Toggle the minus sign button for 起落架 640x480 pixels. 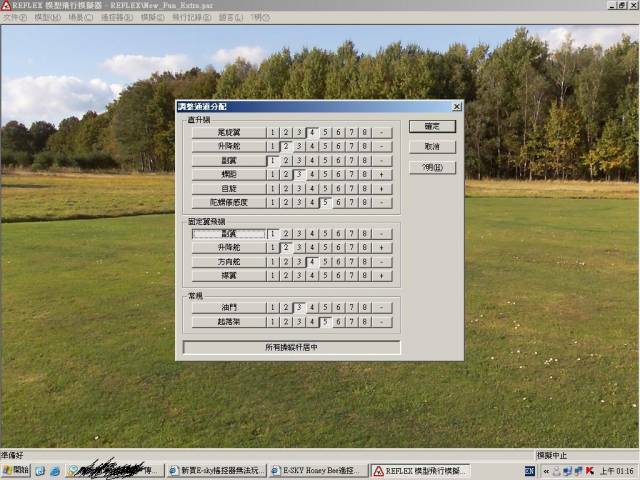point(382,322)
